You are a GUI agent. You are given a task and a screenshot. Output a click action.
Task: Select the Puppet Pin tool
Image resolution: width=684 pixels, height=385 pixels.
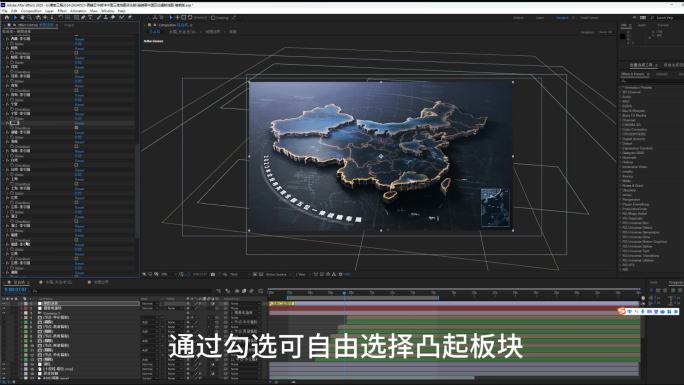130,17
